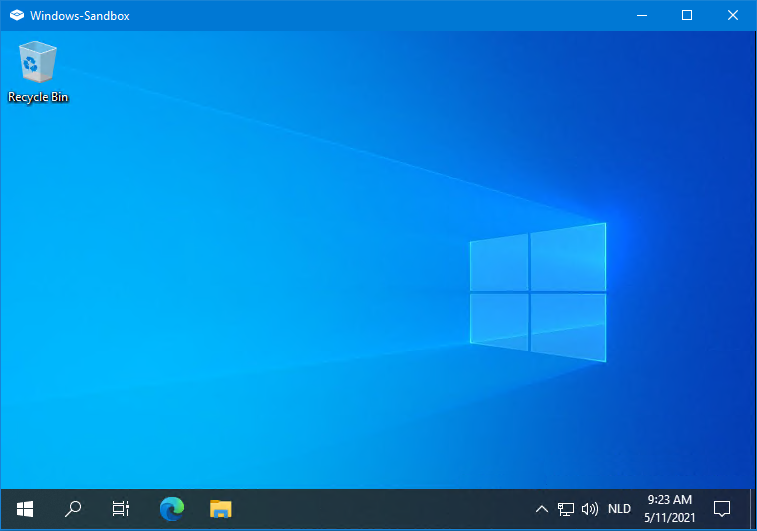
Task: Maximize the Windows-Sandbox window
Action: [x=687, y=15]
